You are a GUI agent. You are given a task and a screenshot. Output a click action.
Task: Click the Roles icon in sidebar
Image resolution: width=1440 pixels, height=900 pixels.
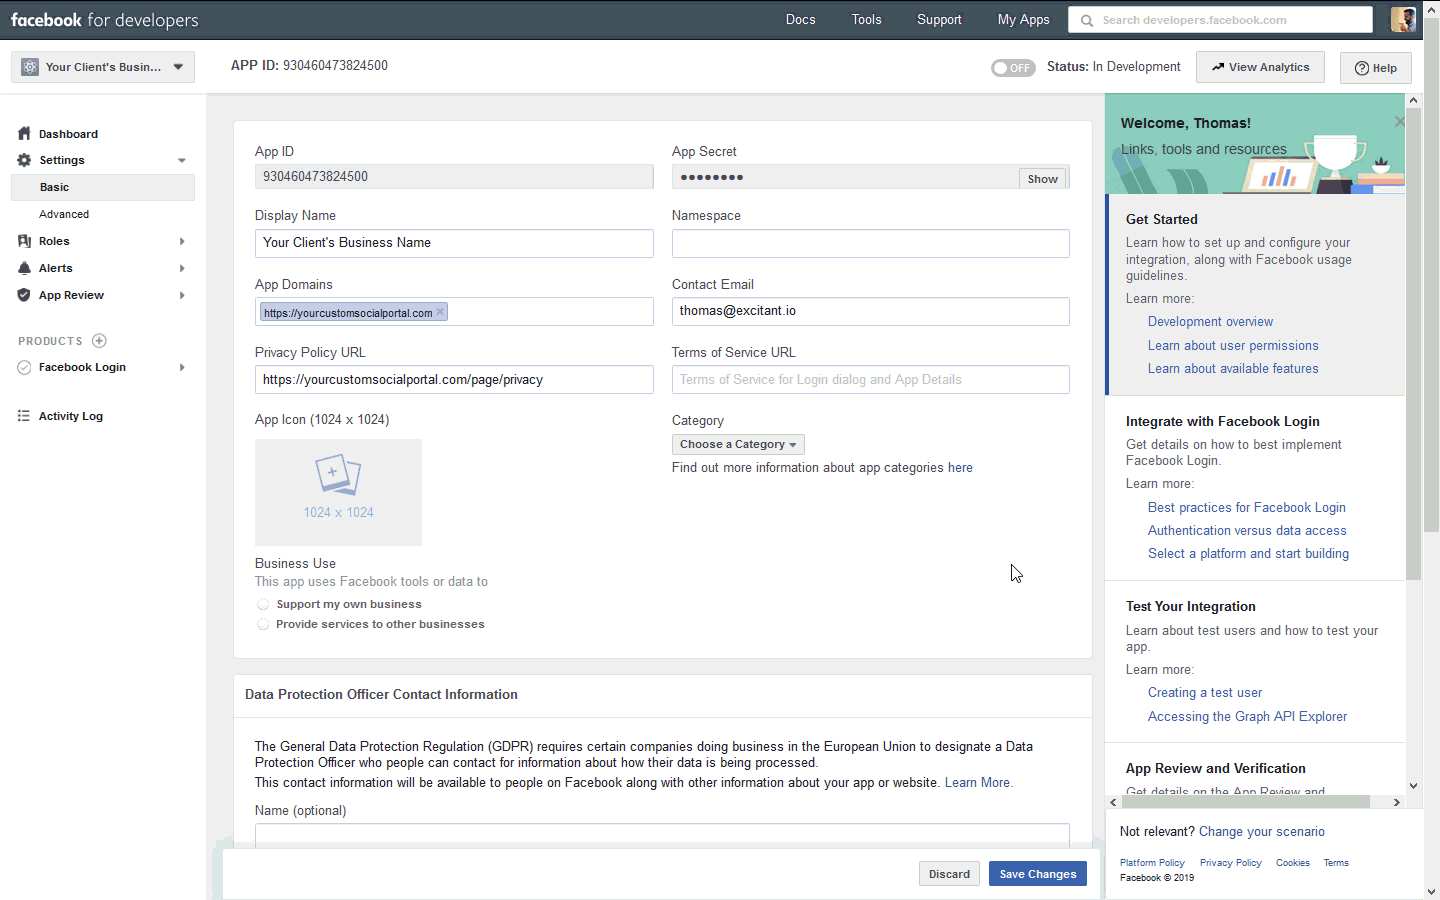24,241
